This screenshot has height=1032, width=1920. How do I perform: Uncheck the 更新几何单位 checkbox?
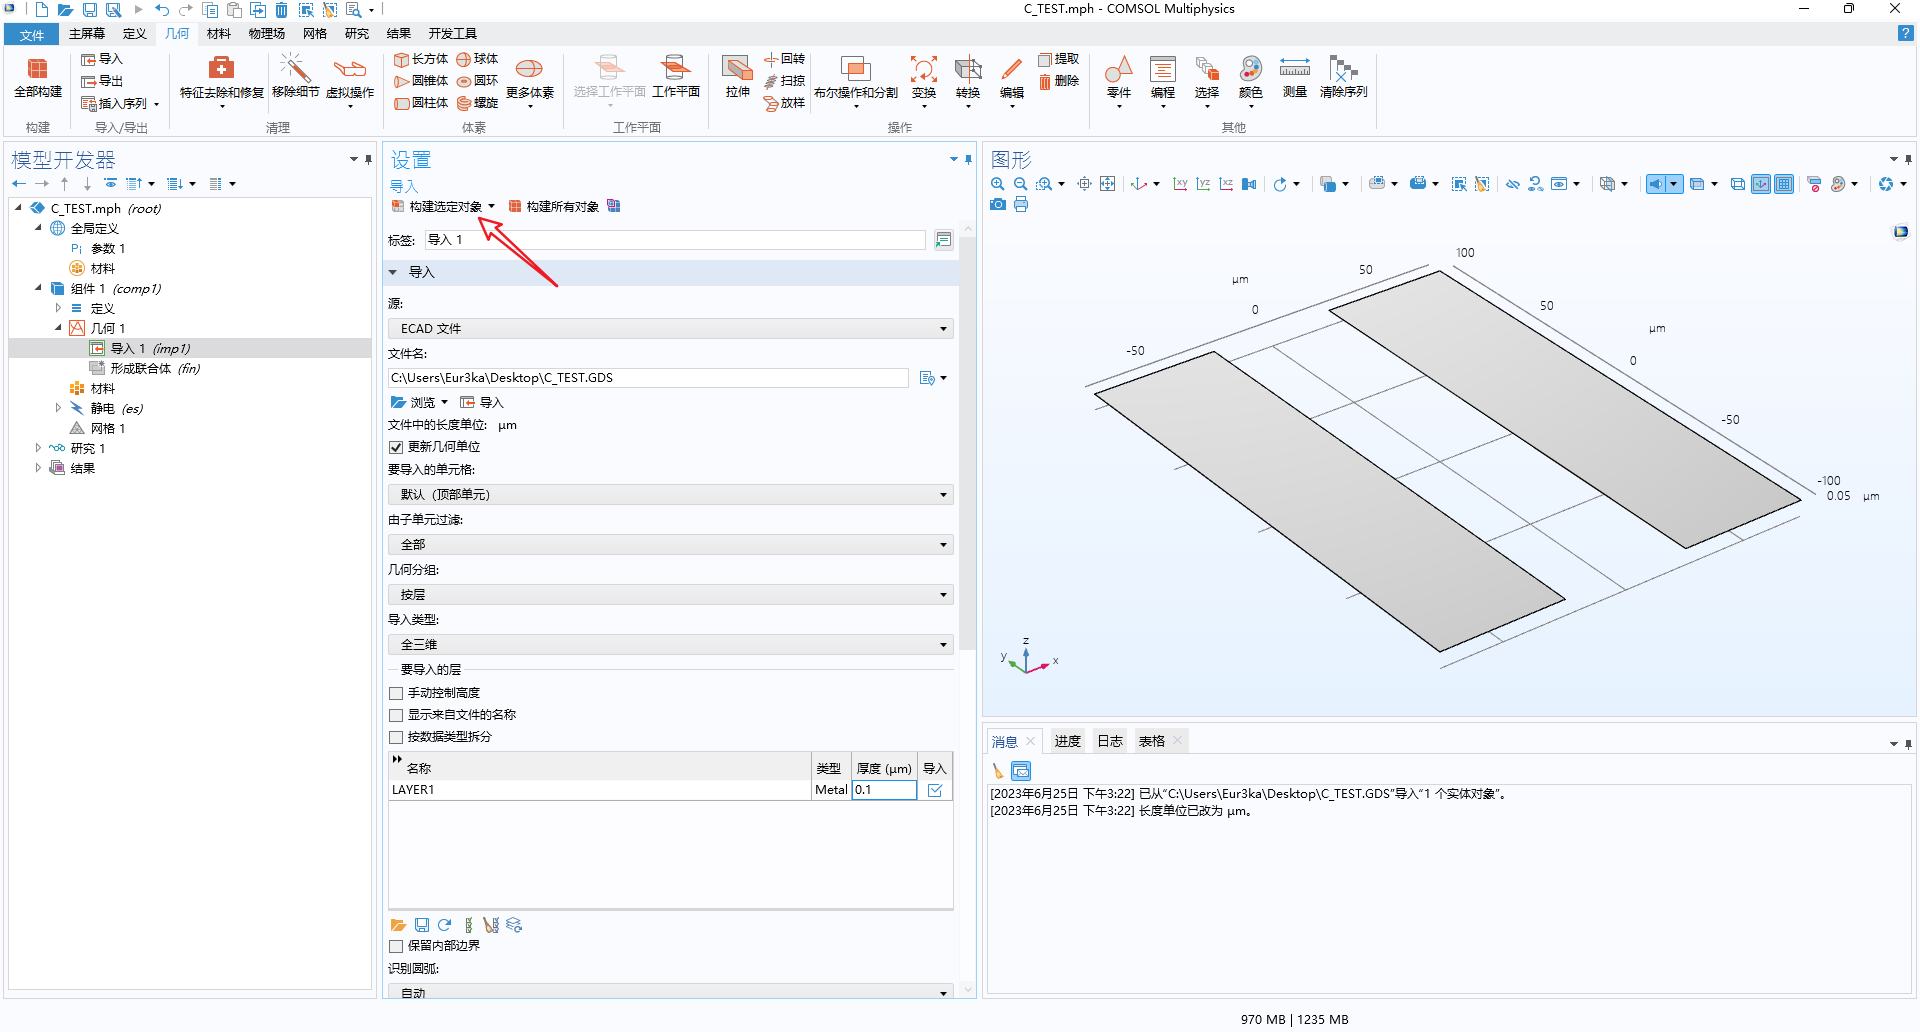(396, 447)
